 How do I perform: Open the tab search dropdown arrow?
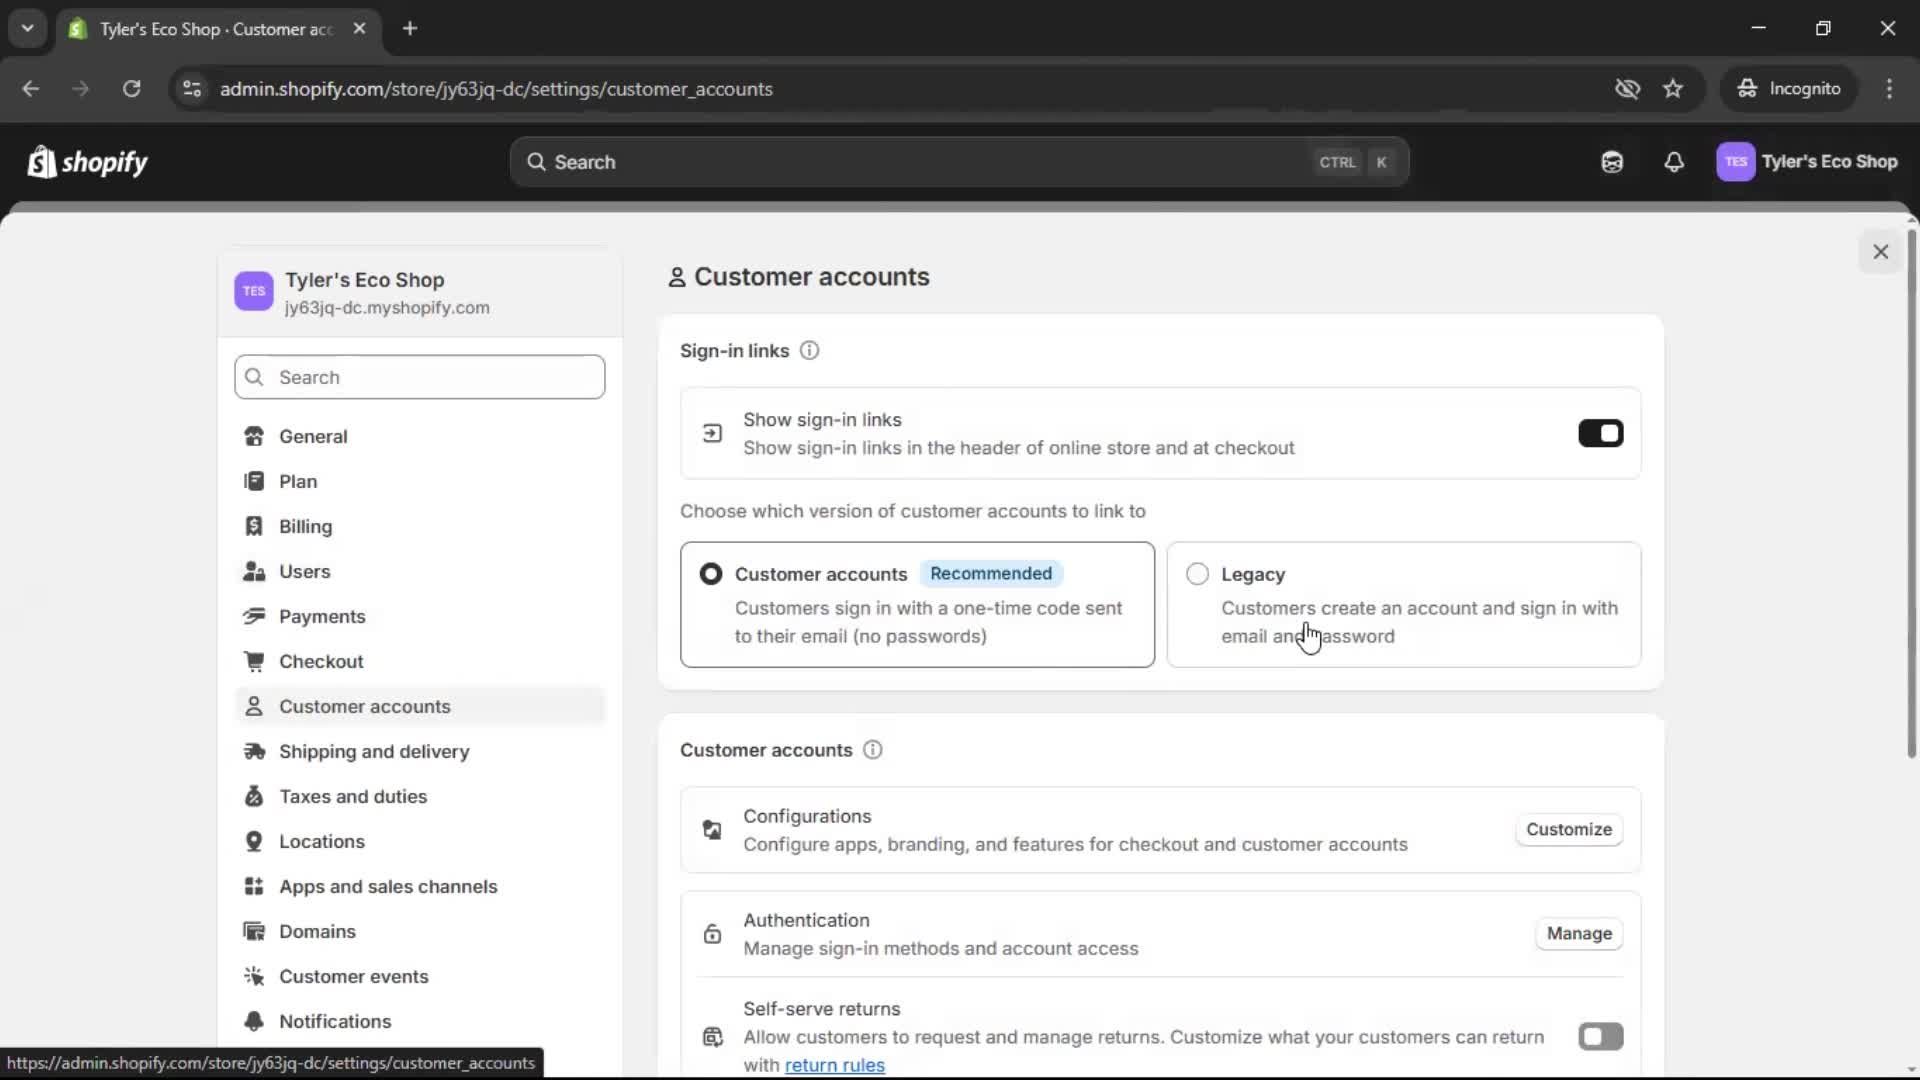[x=27, y=29]
